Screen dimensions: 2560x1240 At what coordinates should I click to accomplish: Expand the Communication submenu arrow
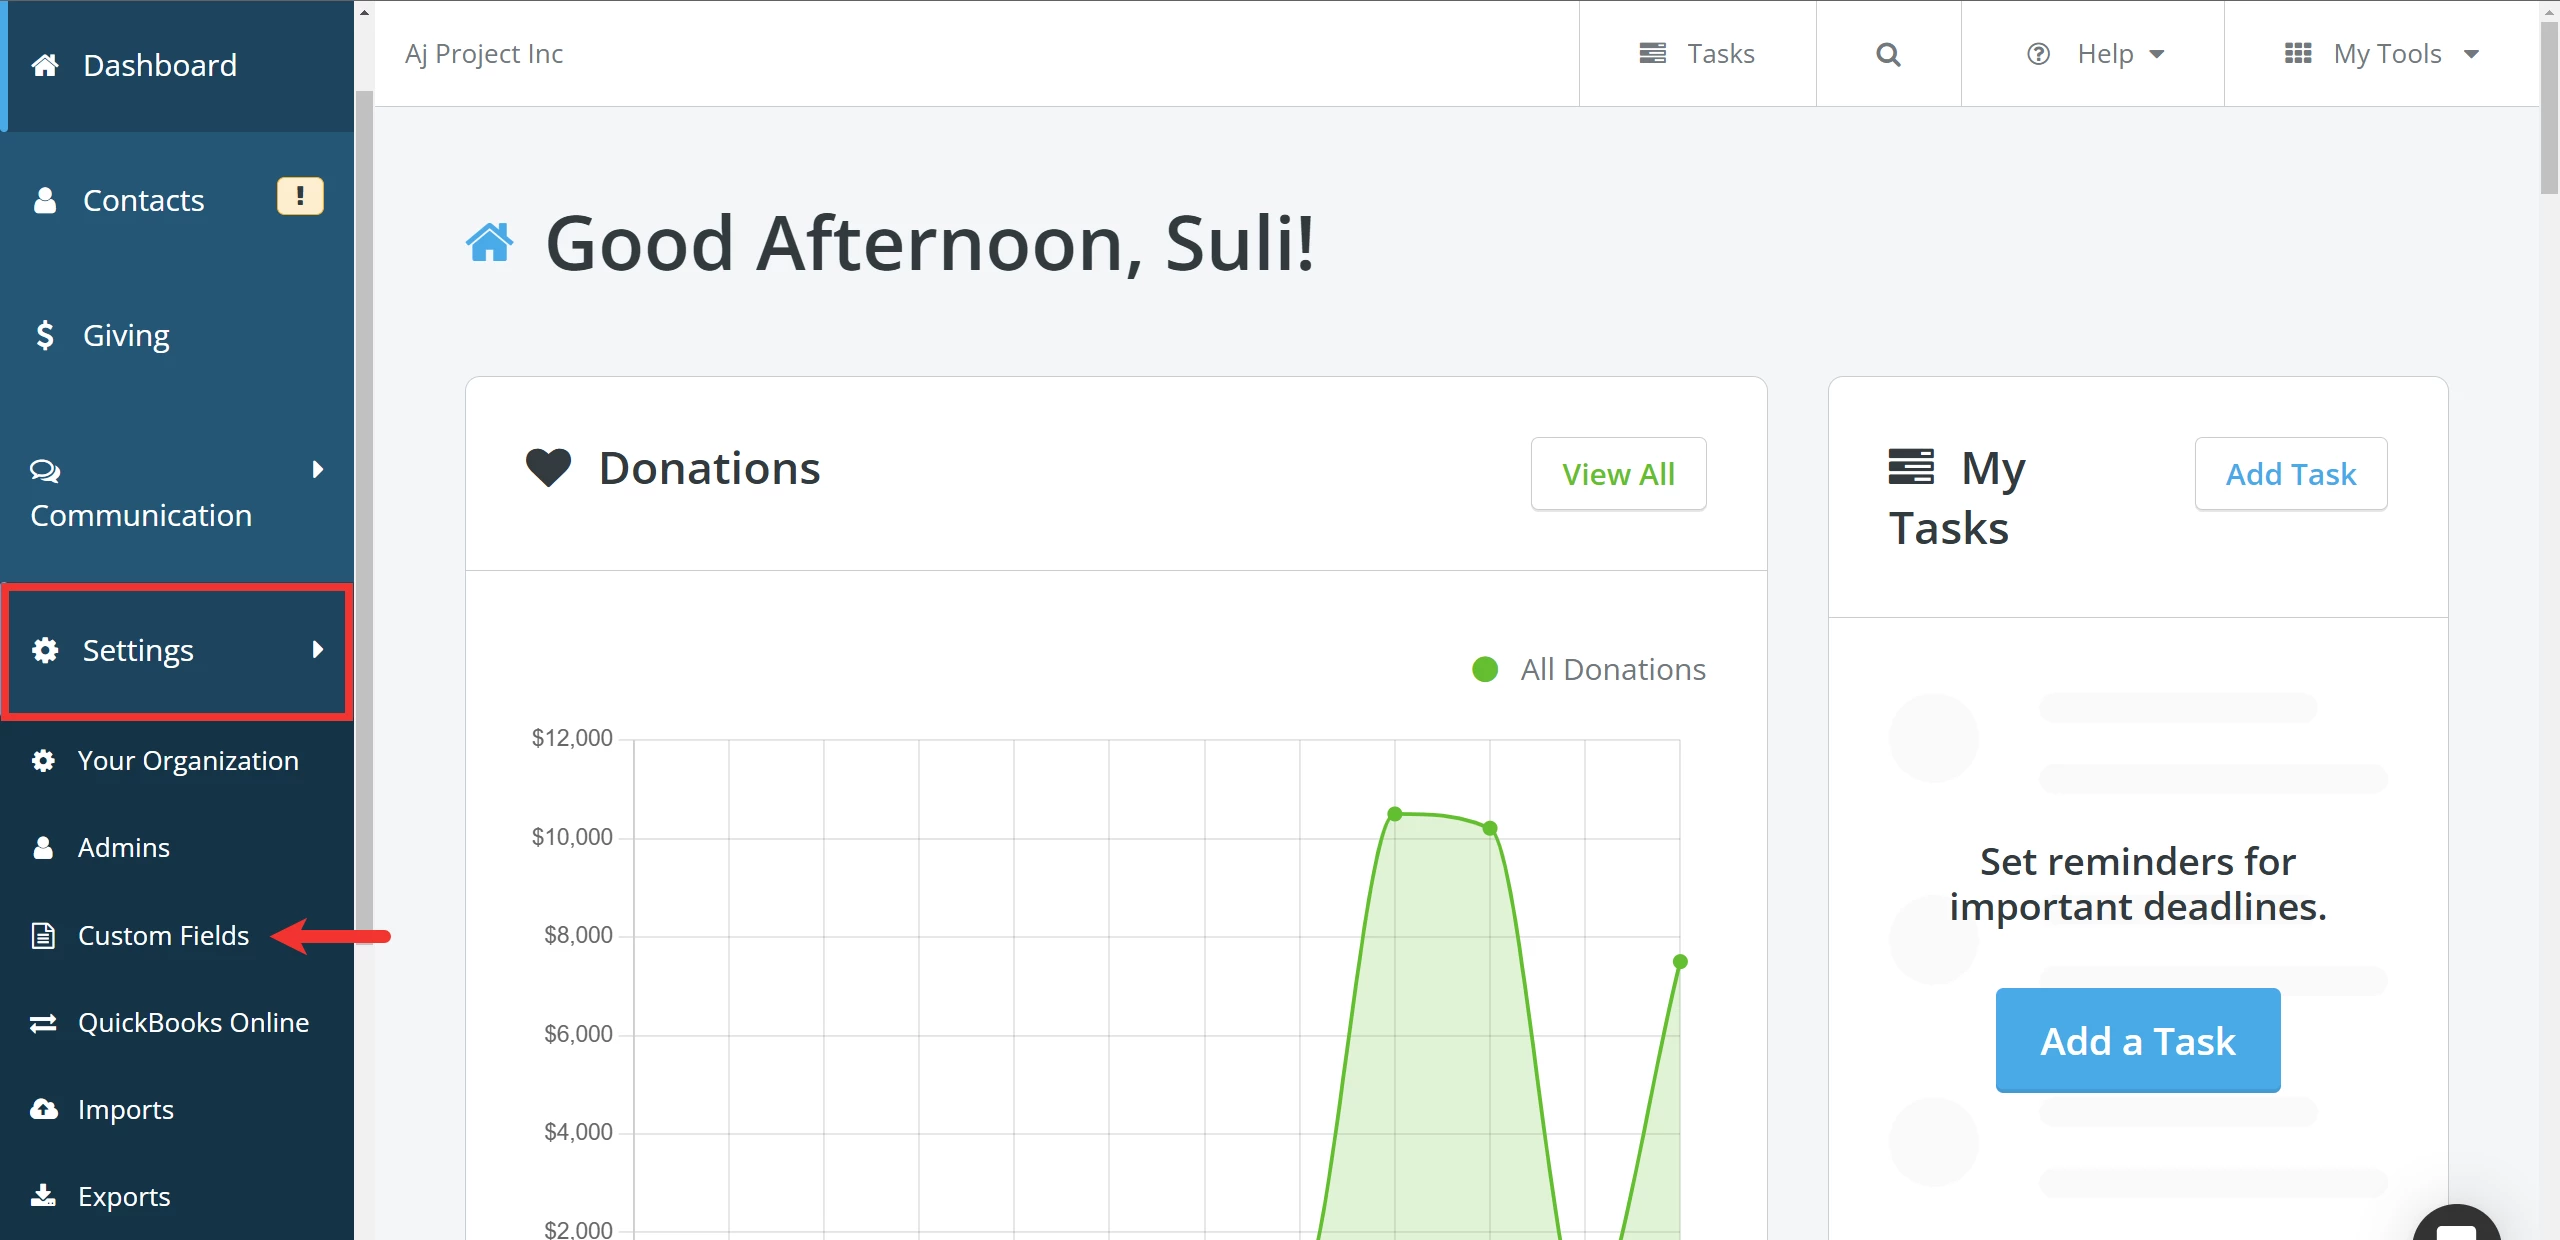[x=318, y=470]
